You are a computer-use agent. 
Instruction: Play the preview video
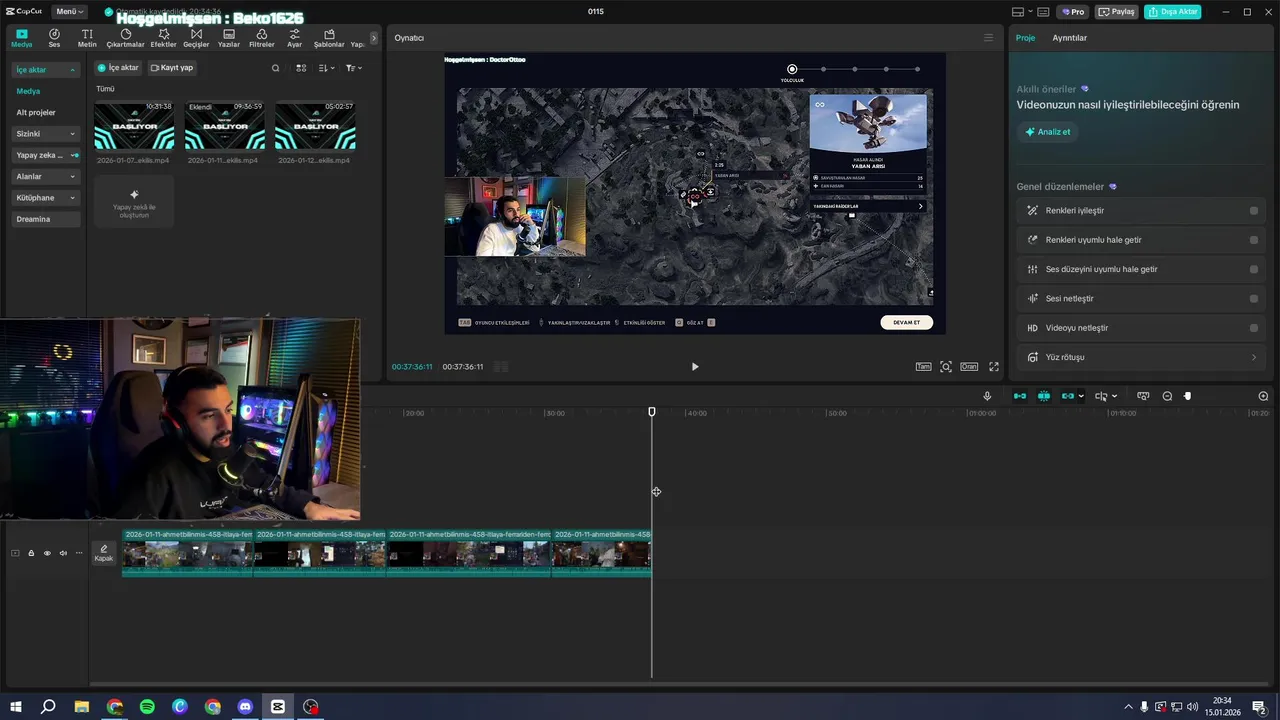tap(695, 367)
